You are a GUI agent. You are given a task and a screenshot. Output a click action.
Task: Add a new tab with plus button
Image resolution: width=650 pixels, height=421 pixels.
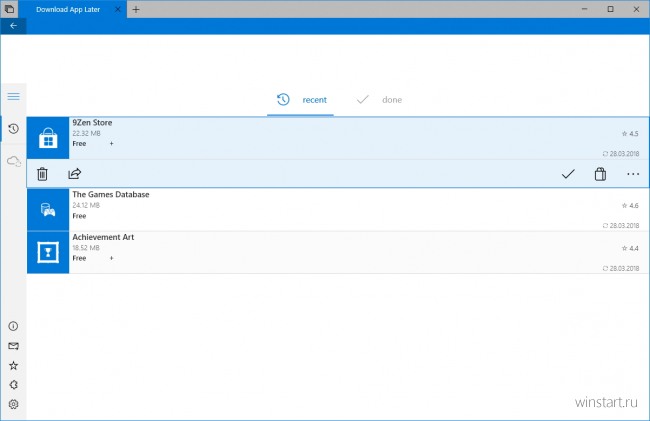point(136,9)
